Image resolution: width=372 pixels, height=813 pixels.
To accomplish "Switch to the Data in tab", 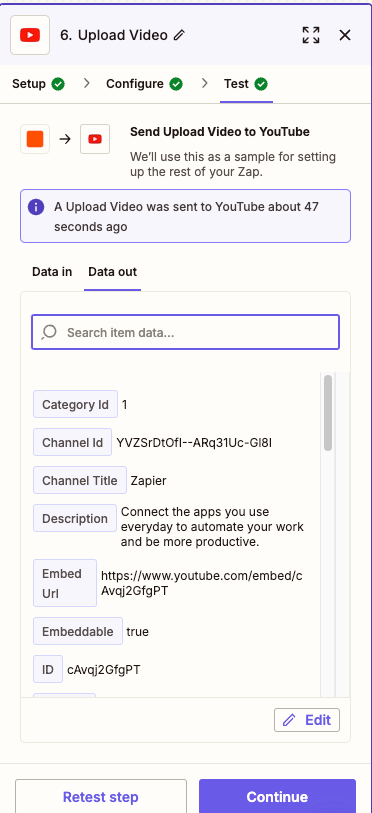I will pos(52,272).
